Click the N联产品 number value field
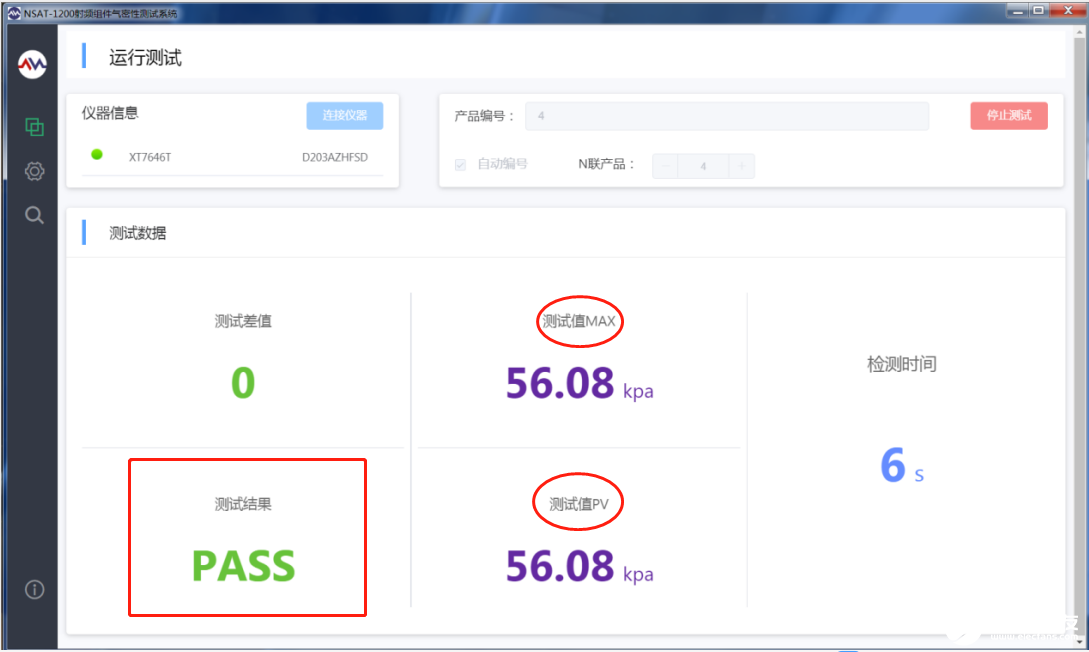Image resolution: width=1089 pixels, height=652 pixels. (703, 166)
